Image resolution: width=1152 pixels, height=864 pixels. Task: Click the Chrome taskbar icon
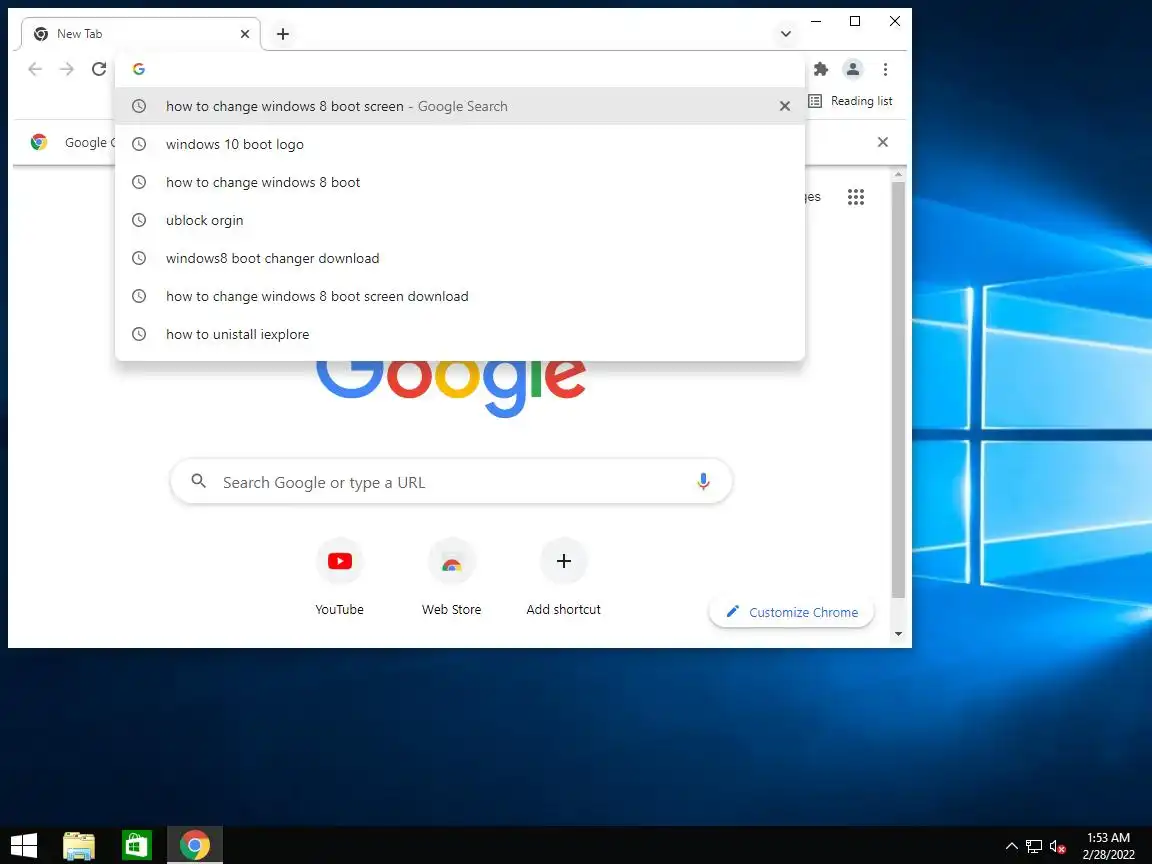click(195, 846)
